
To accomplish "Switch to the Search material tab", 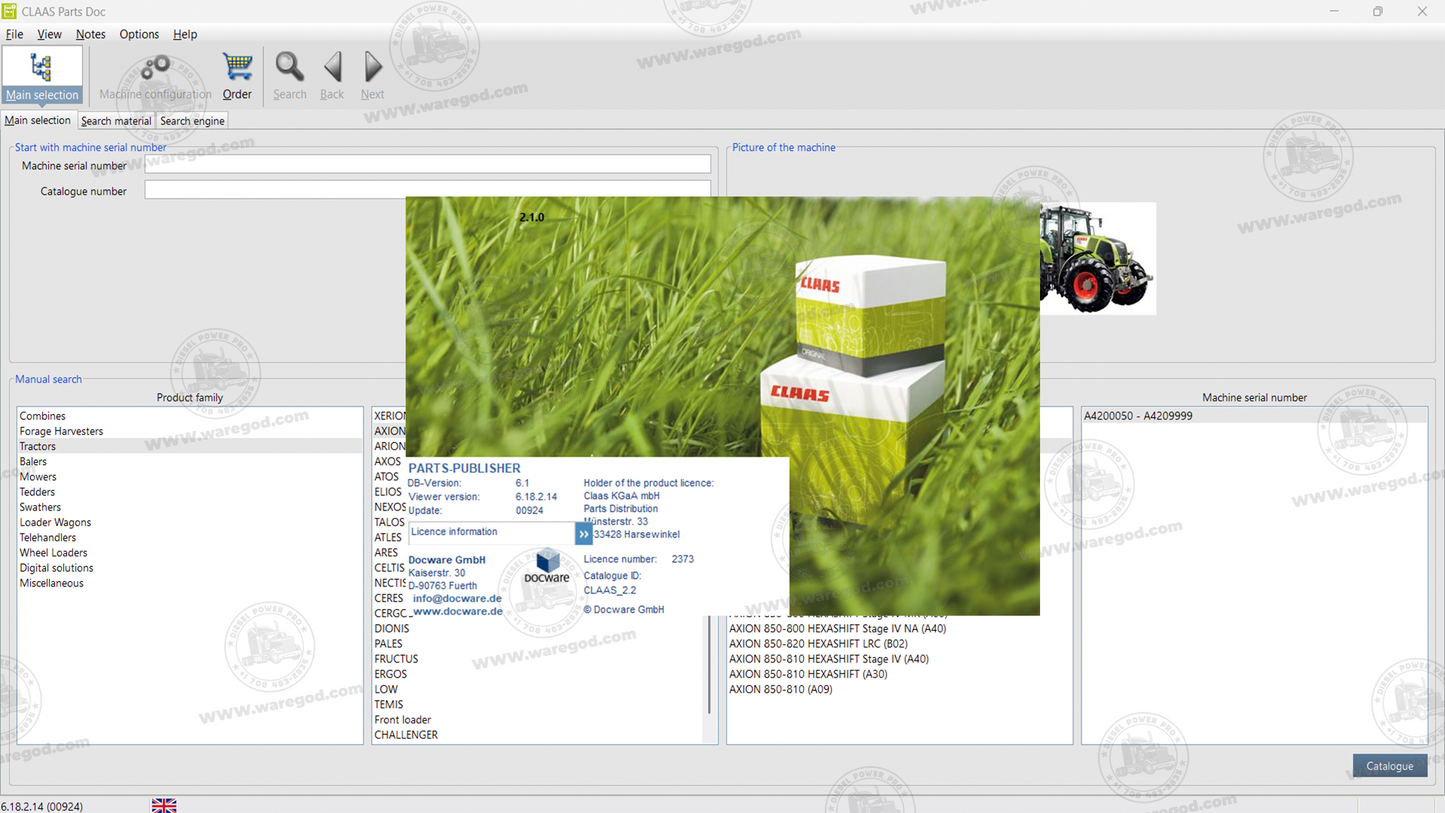I will tap(115, 120).
